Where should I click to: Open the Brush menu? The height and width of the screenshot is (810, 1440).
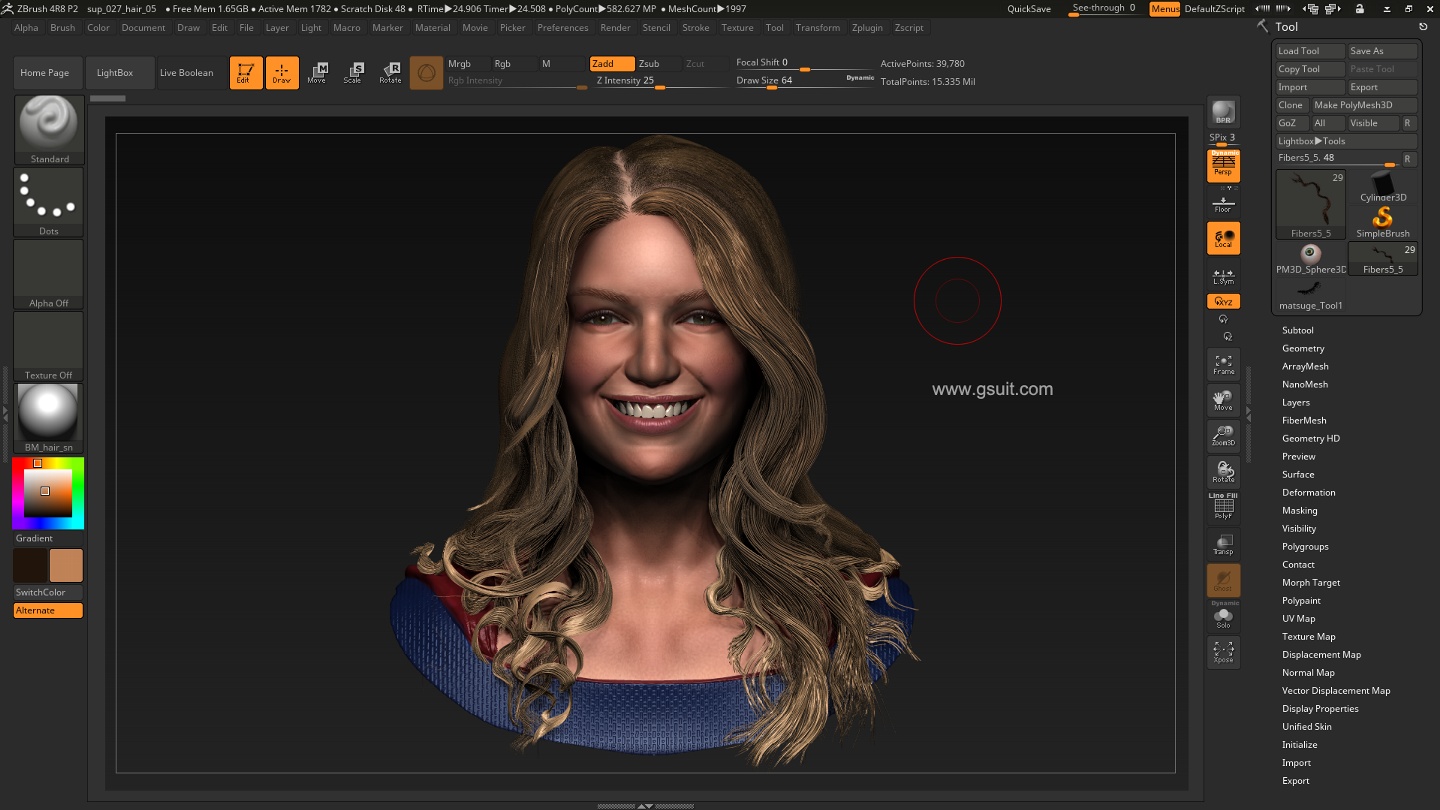63,28
